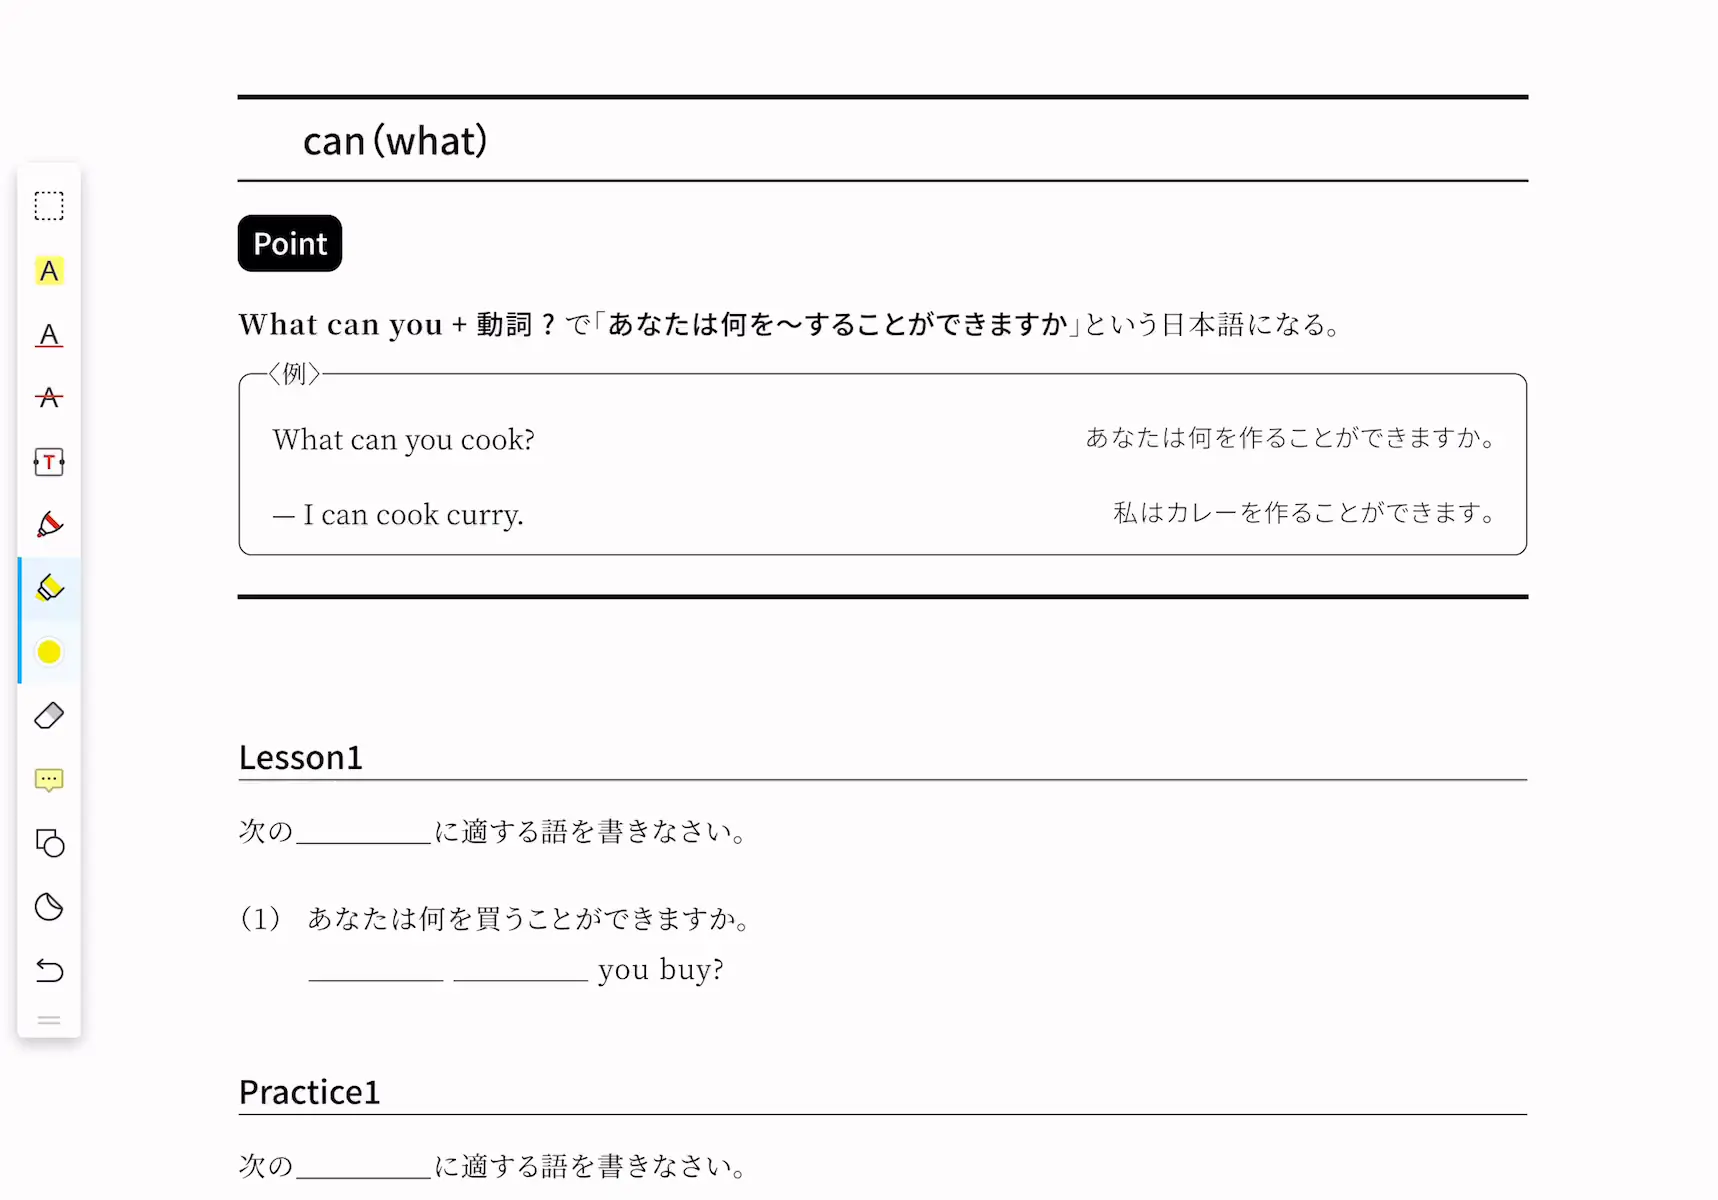Select the underline text tool
Image resolution: width=1718 pixels, height=1200 pixels.
49,334
